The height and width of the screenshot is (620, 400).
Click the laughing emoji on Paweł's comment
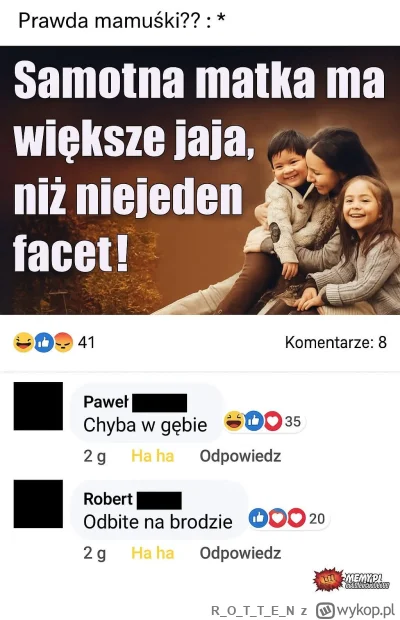234,421
